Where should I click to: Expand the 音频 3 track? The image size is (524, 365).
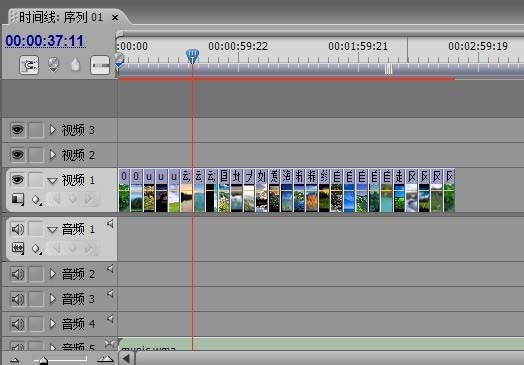pyautogui.click(x=52, y=299)
